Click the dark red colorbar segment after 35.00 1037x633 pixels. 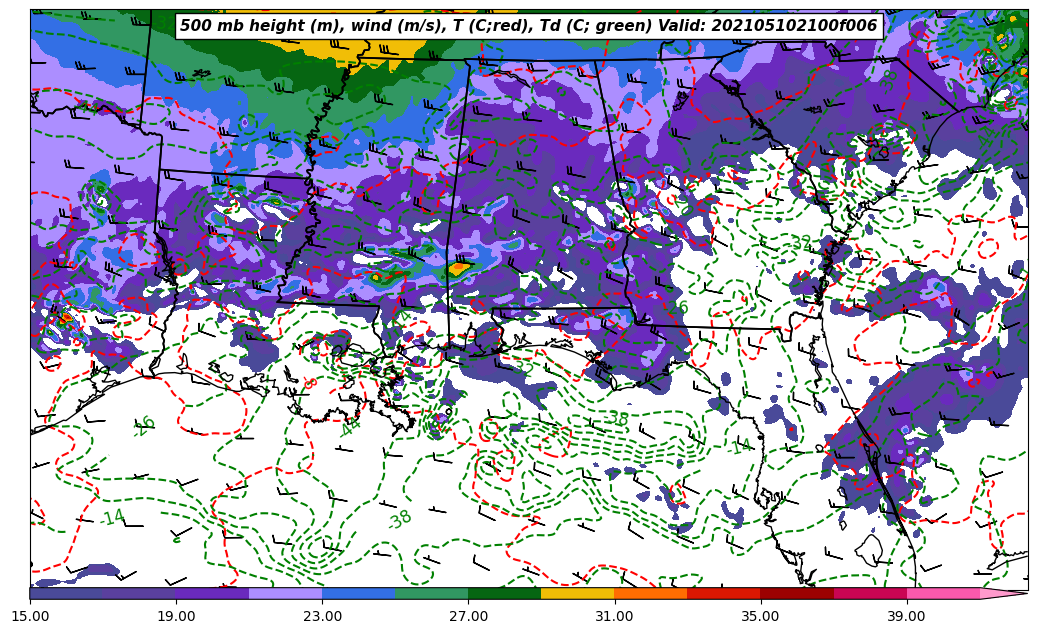(x=796, y=593)
